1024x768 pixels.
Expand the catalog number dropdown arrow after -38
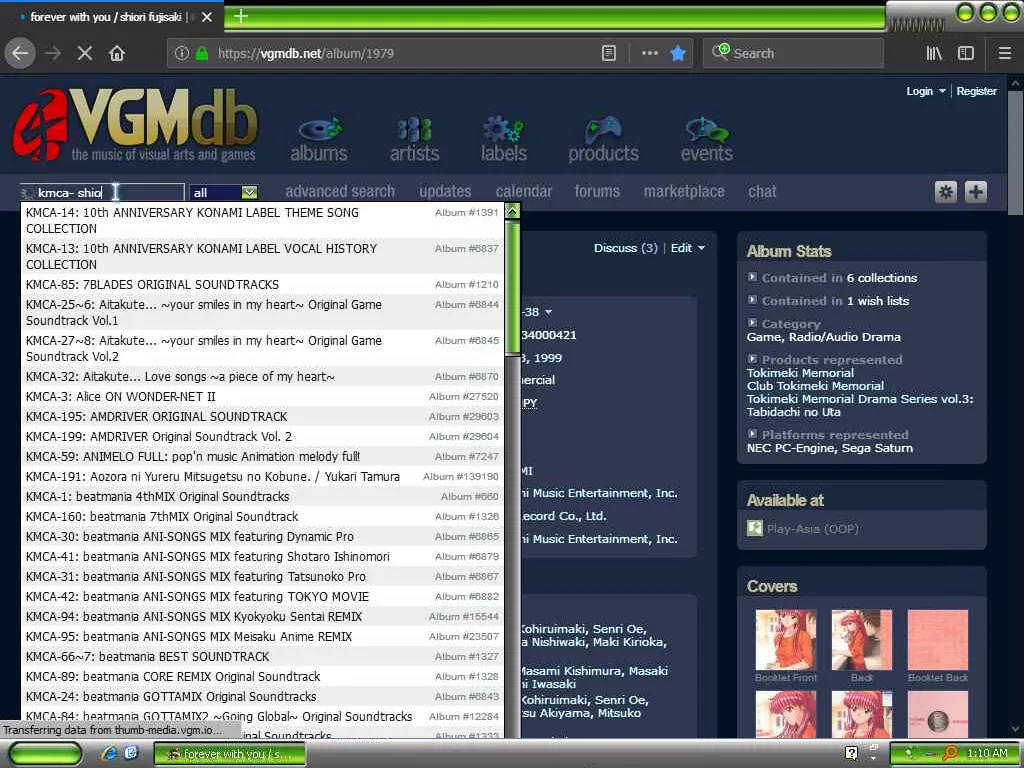pos(549,312)
